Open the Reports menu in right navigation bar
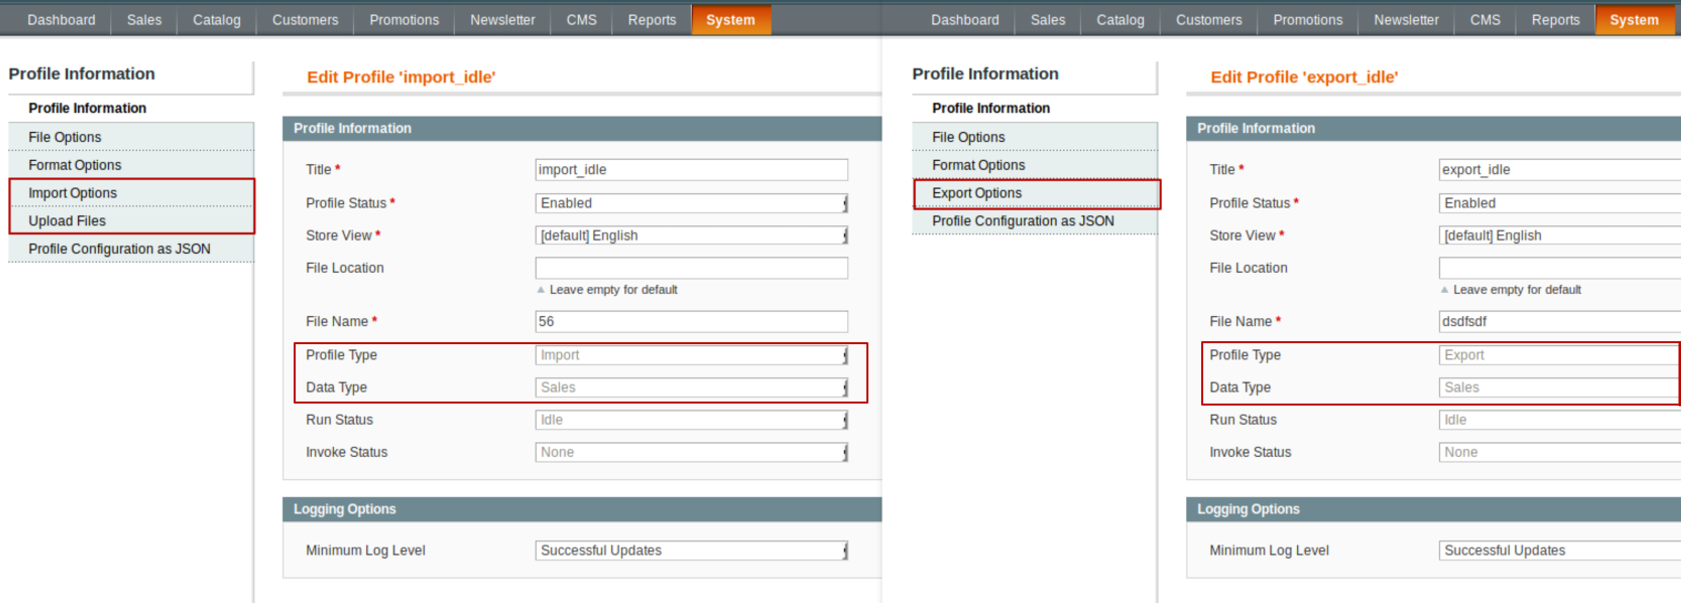 [x=1555, y=20]
